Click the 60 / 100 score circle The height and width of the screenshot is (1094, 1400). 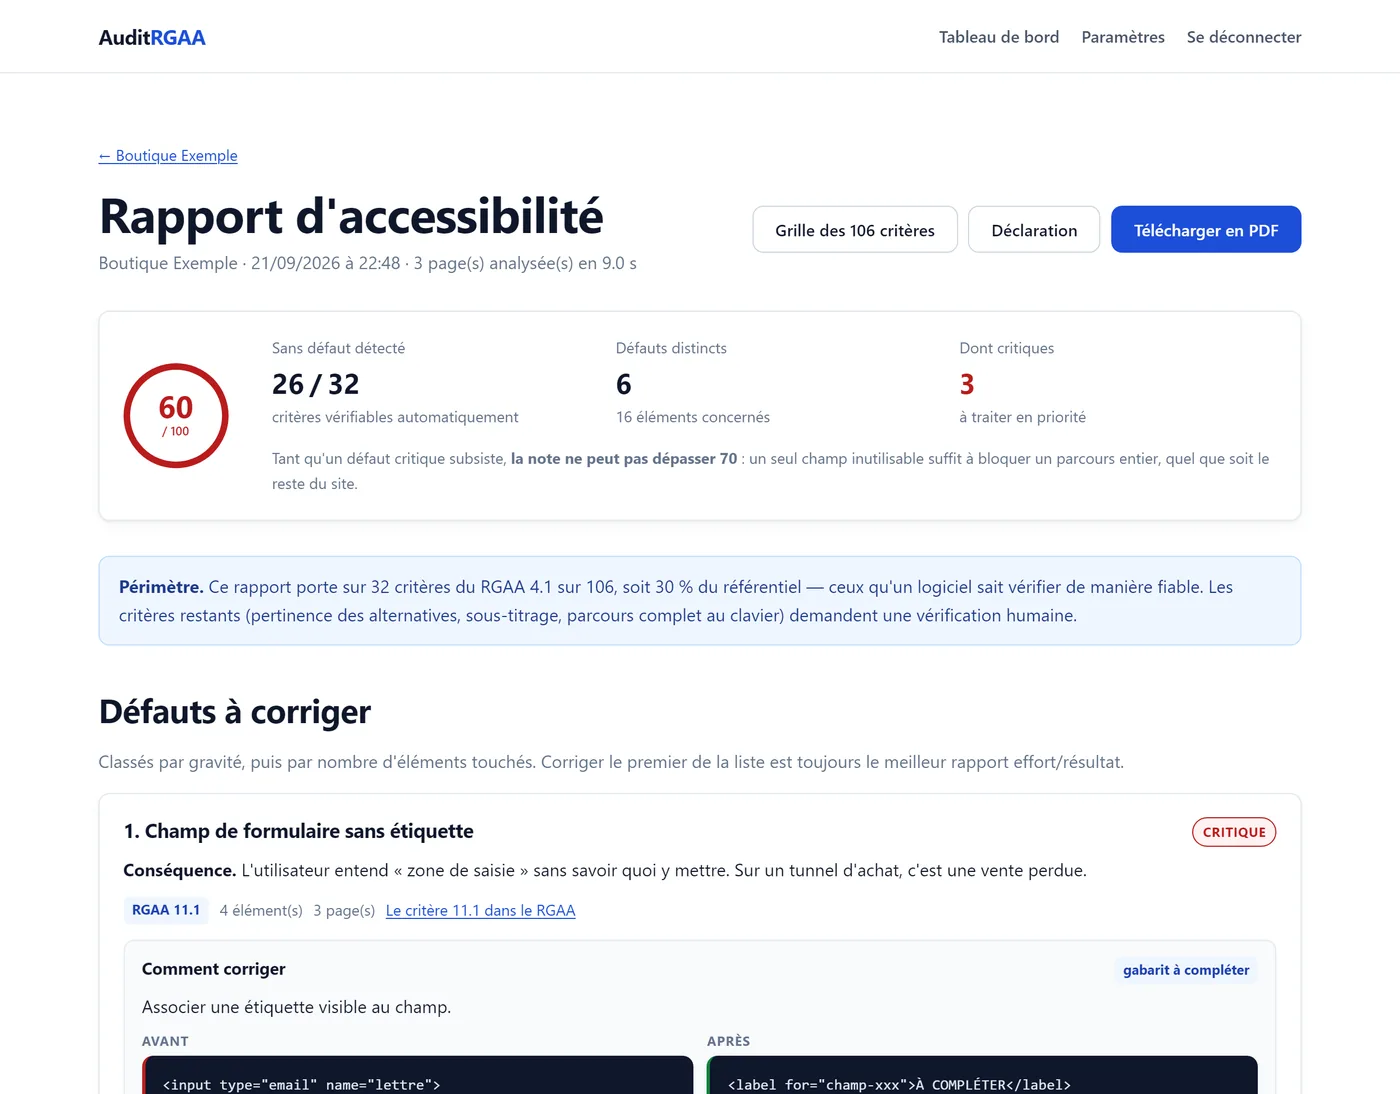pos(176,416)
